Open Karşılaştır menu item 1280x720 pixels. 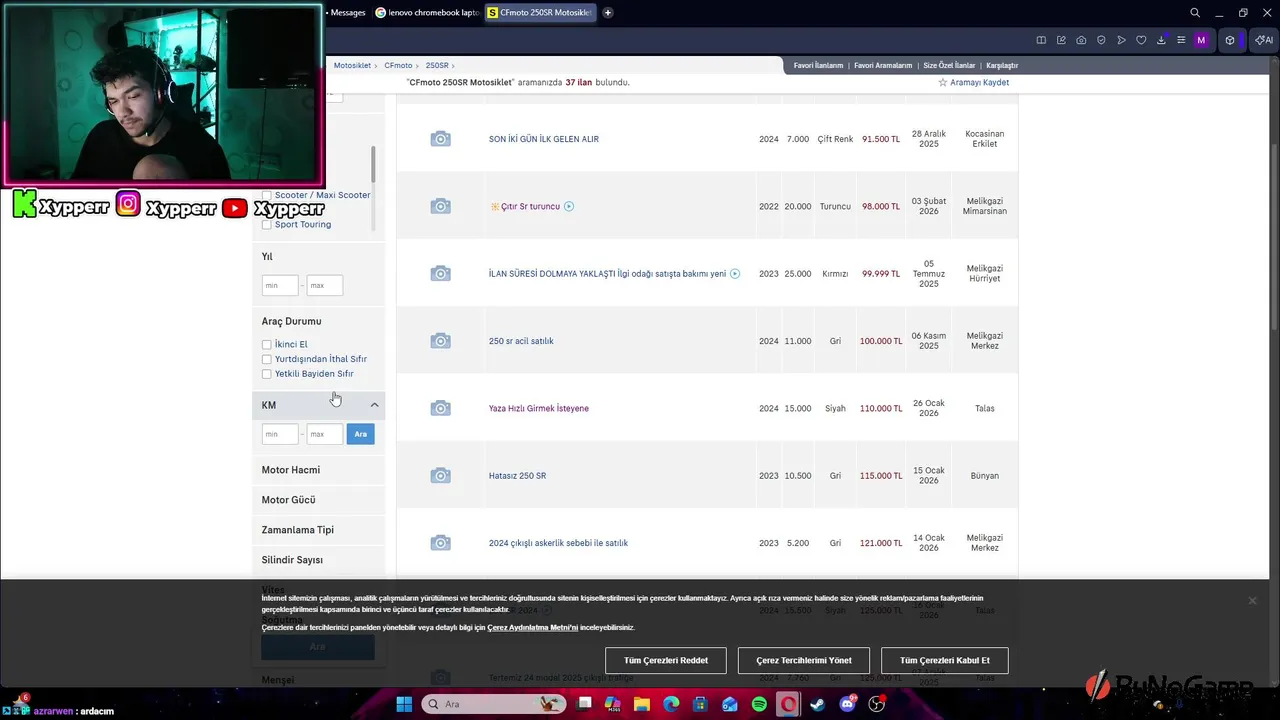tap(1002, 66)
